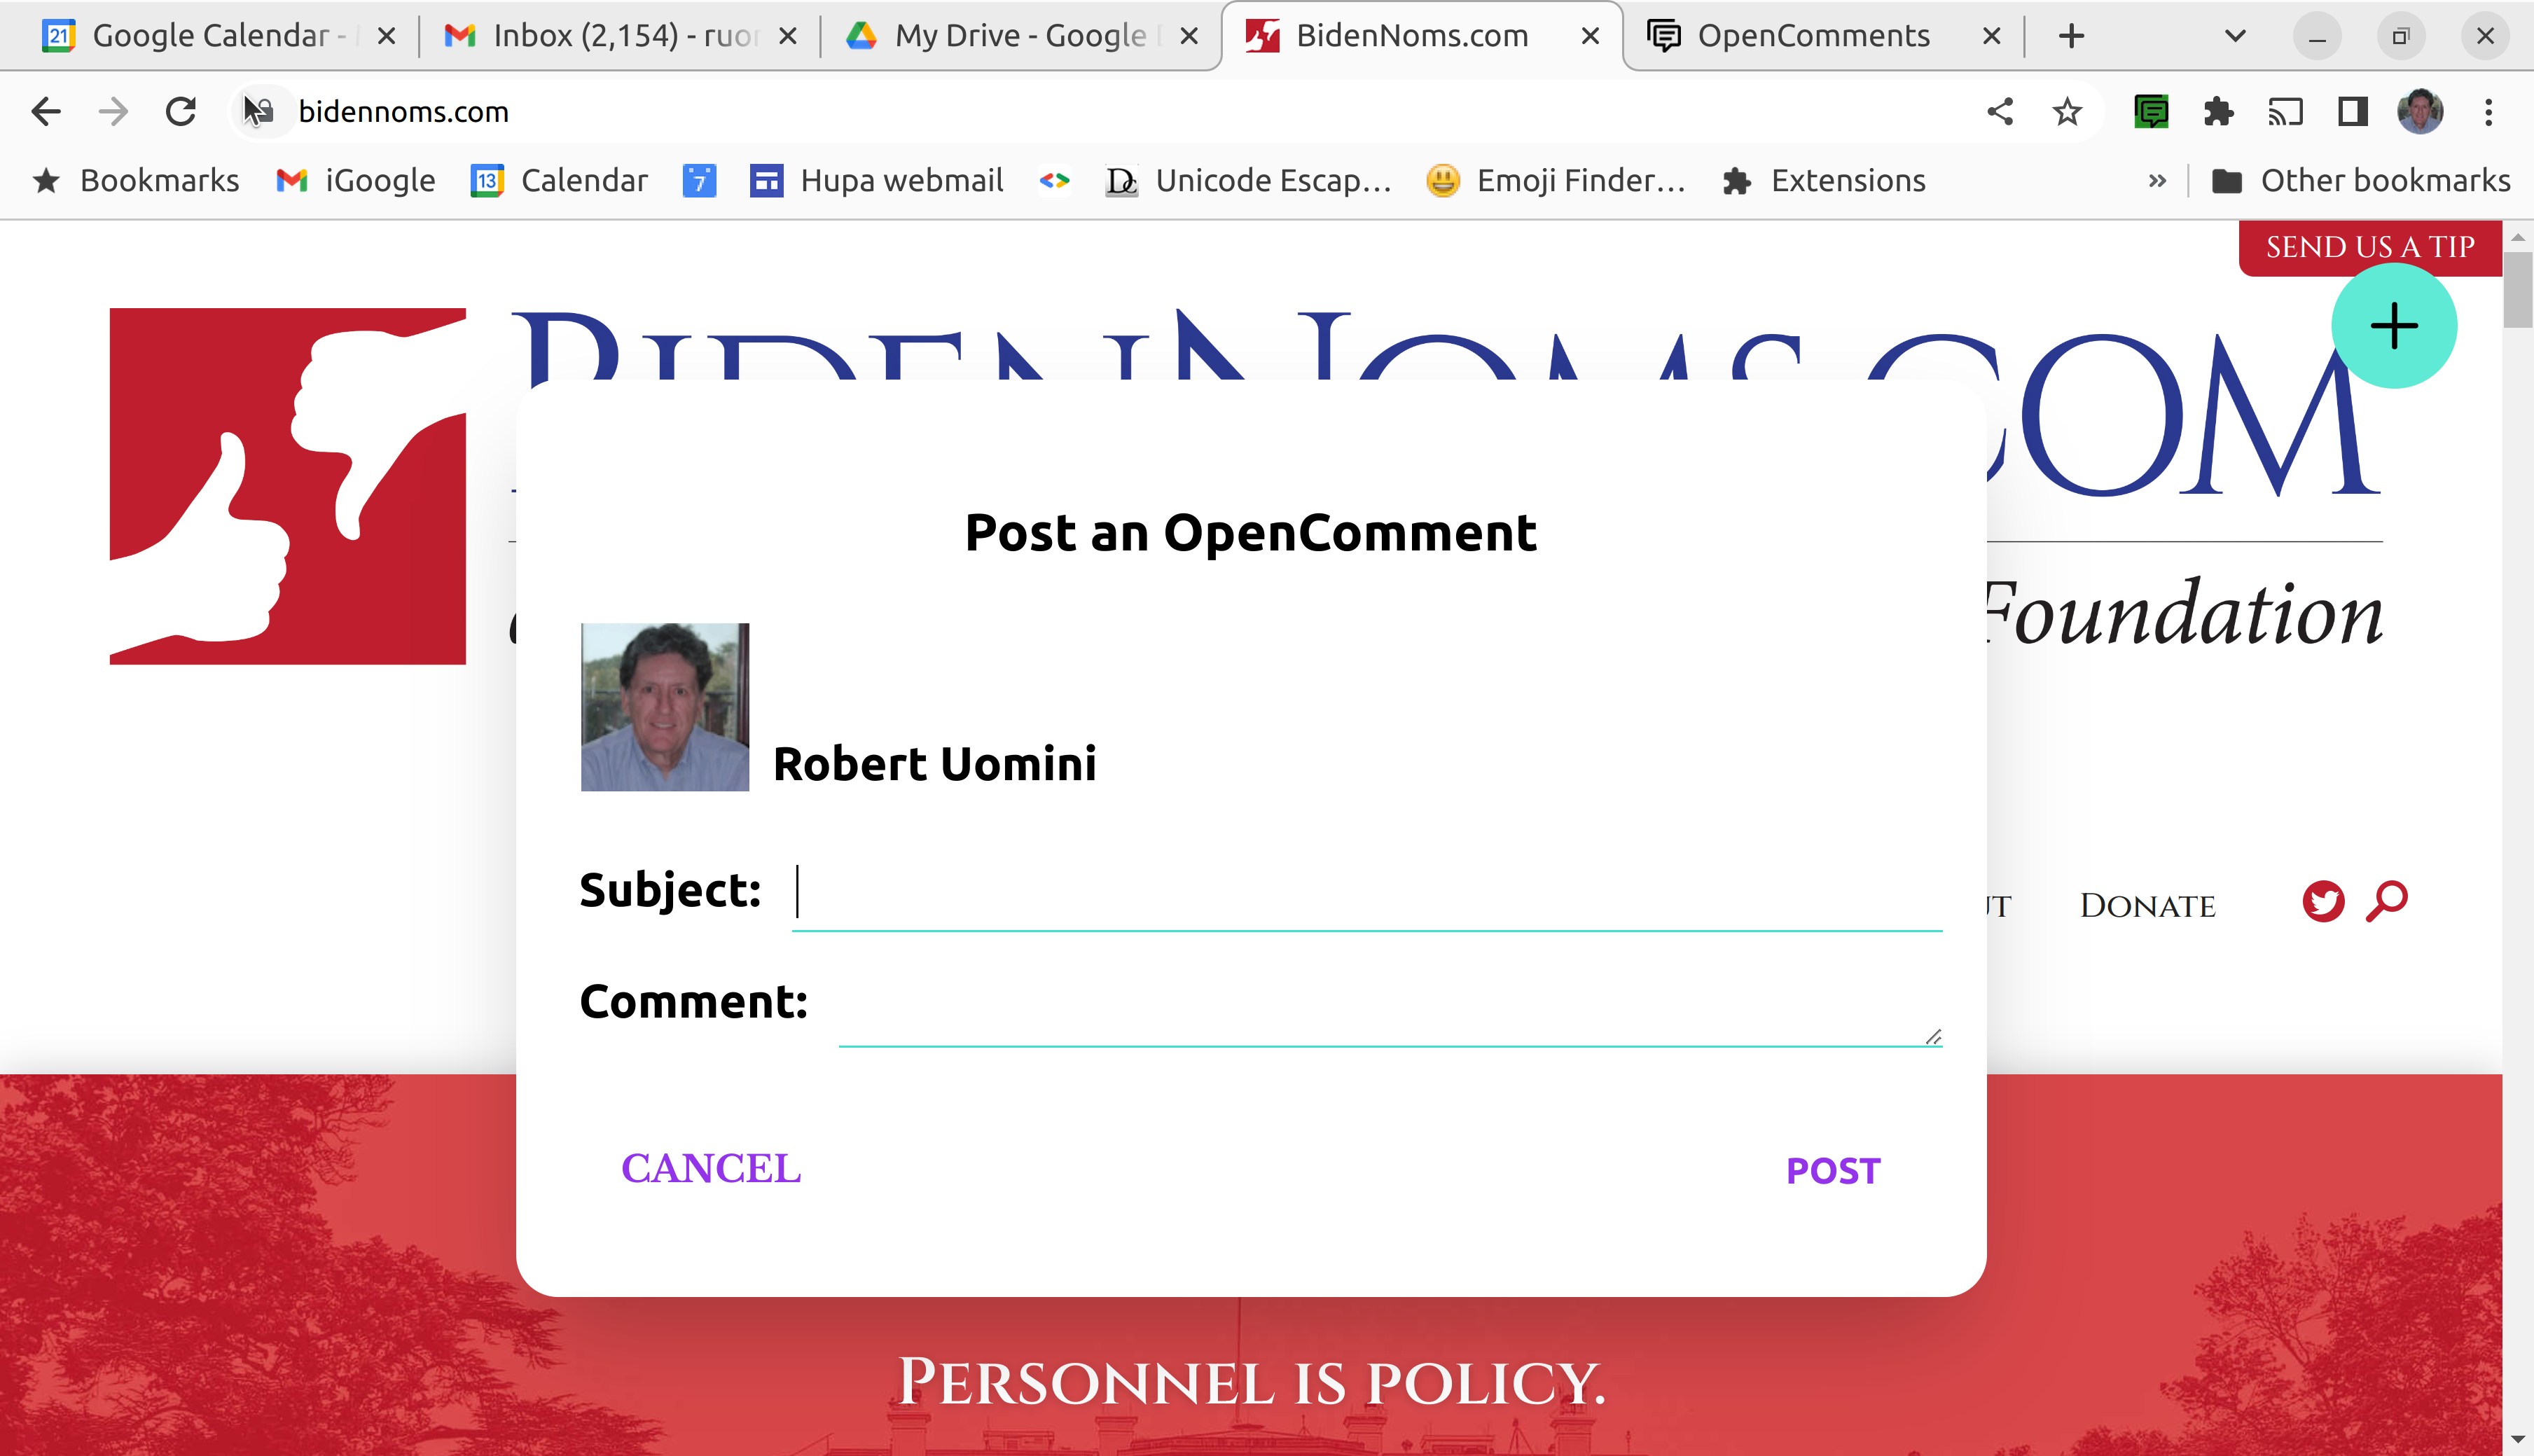This screenshot has height=1456, width=2534.
Task: Click the Cast media icon
Action: tap(2285, 111)
